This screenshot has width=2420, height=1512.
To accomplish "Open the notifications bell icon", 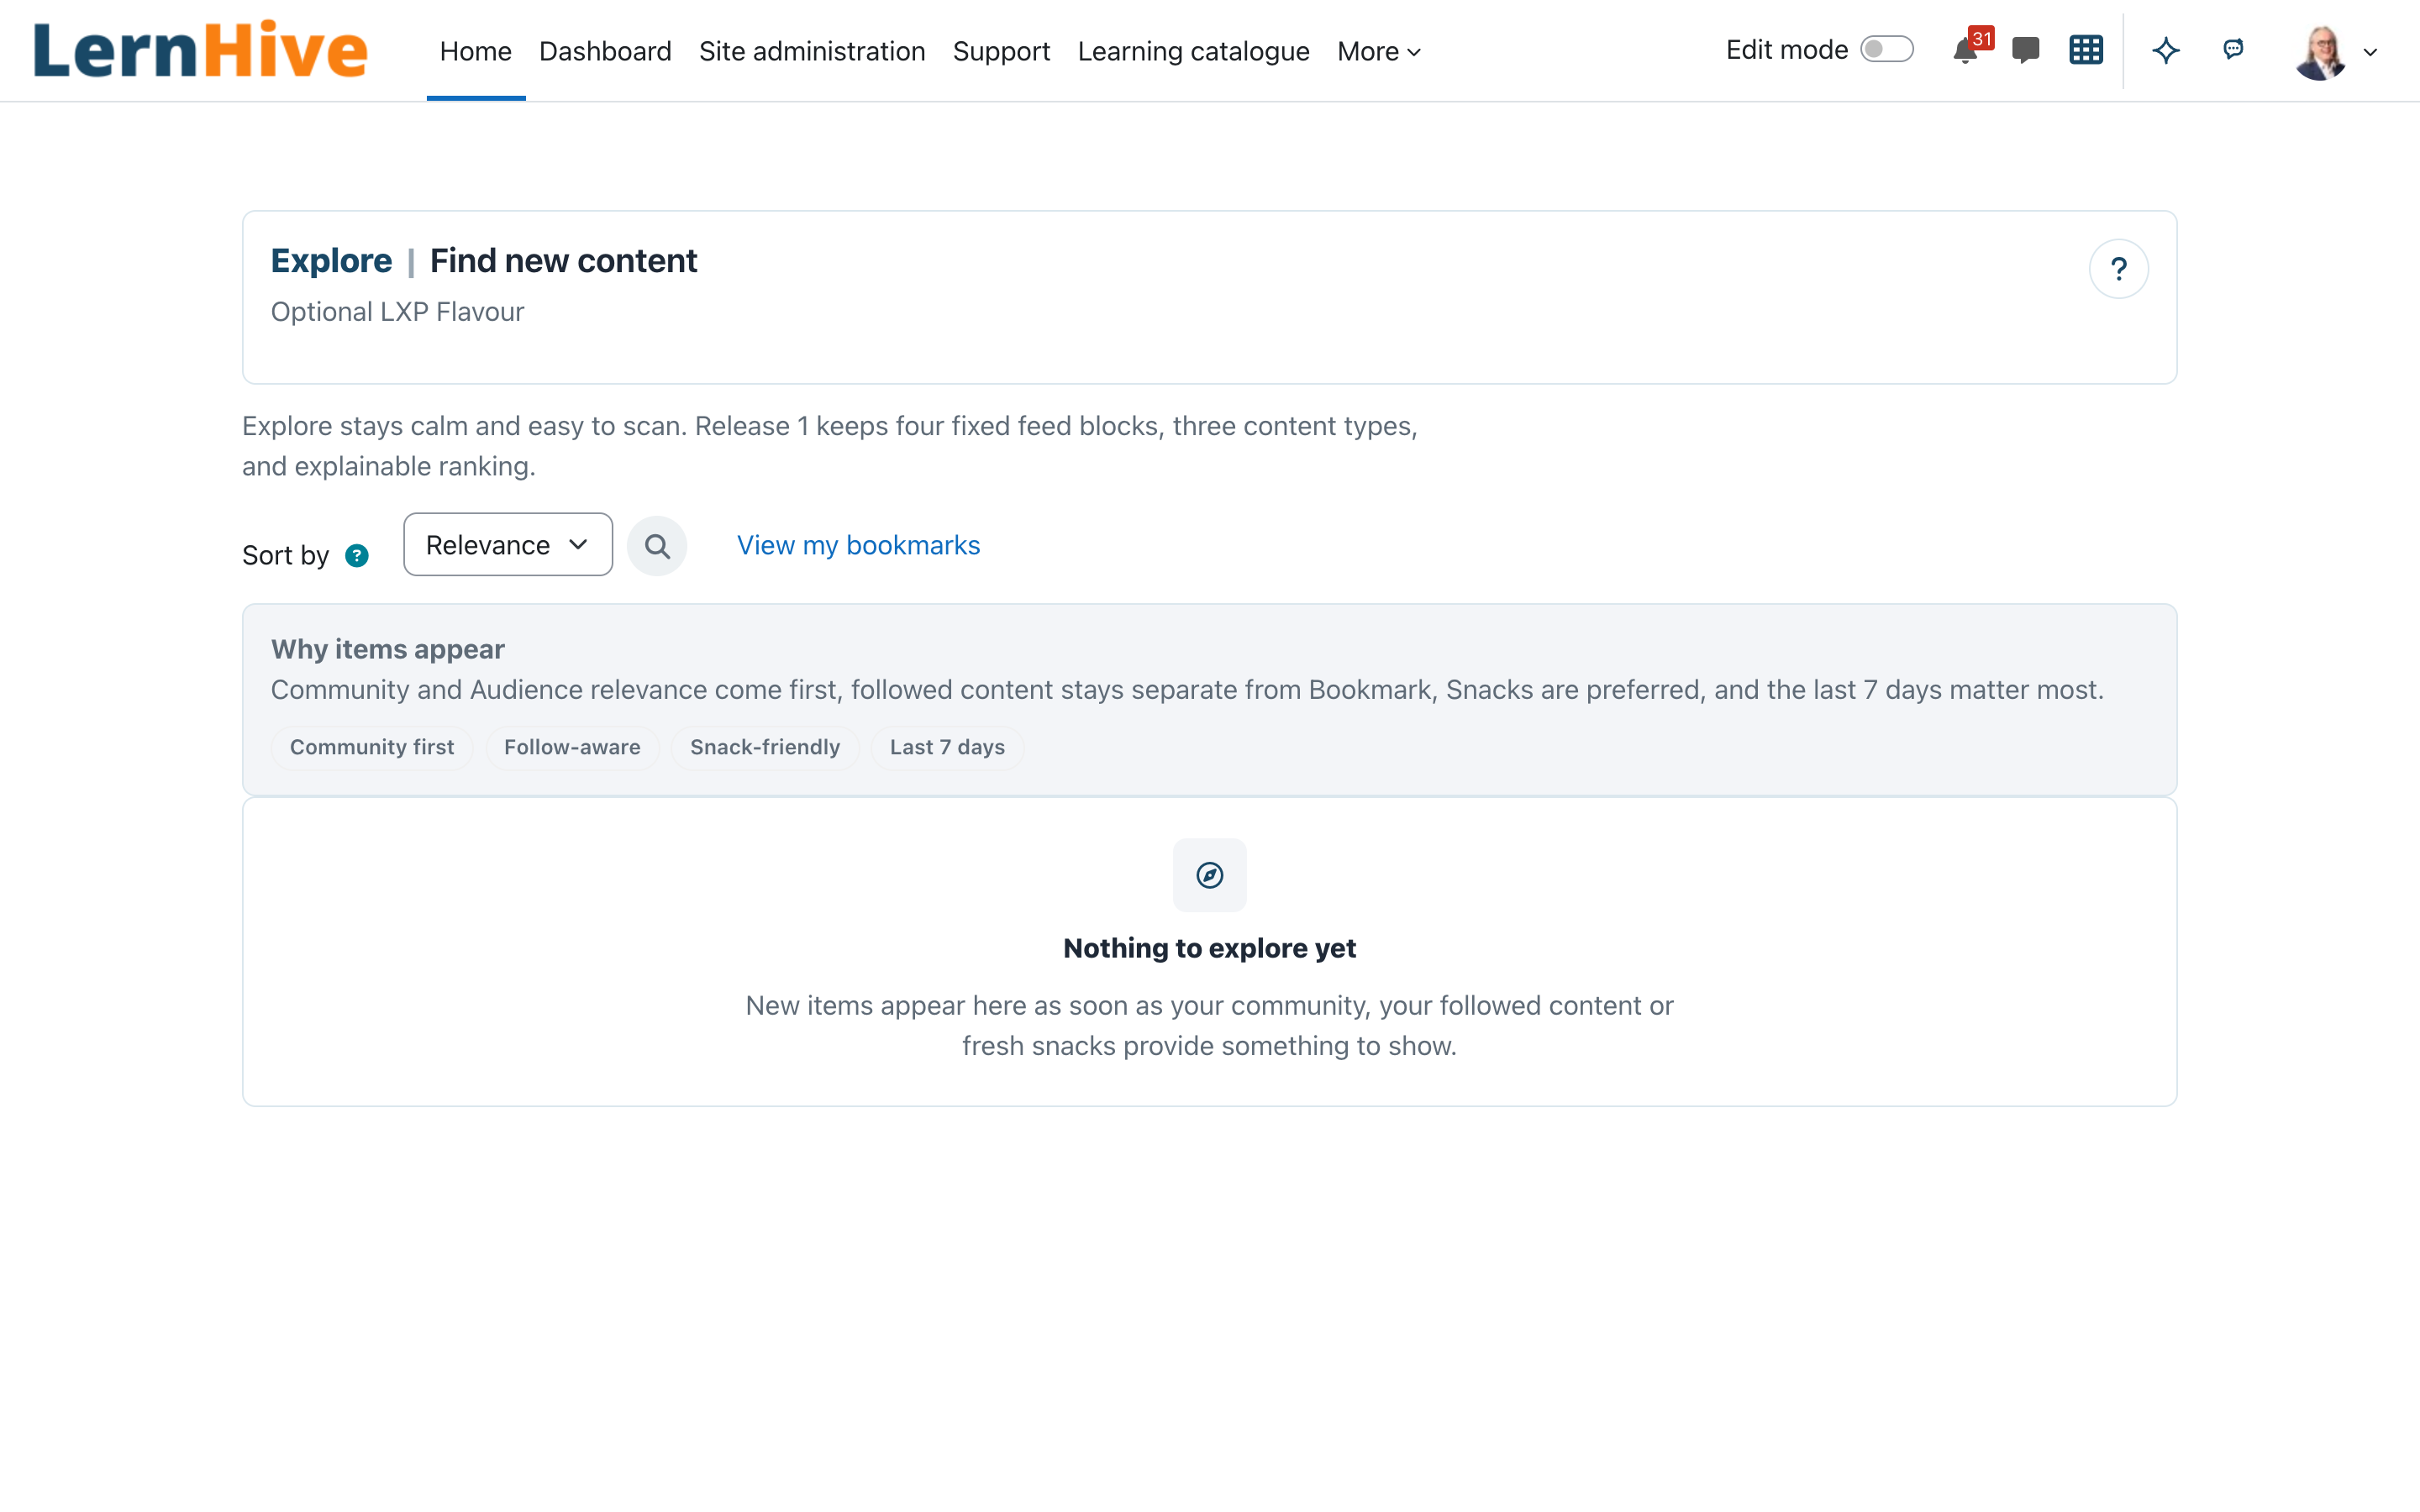I will click(1965, 50).
